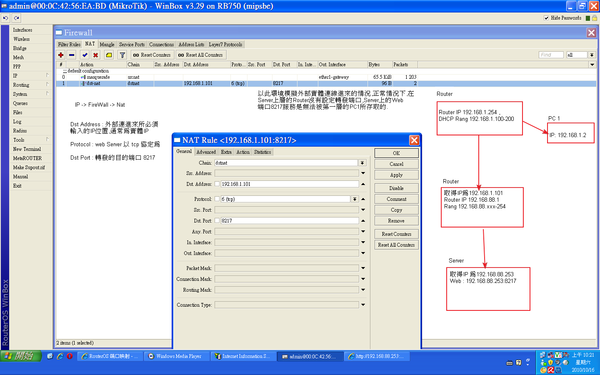Switch to the RouterOS Internet Explorer taskbar item

tap(111, 356)
